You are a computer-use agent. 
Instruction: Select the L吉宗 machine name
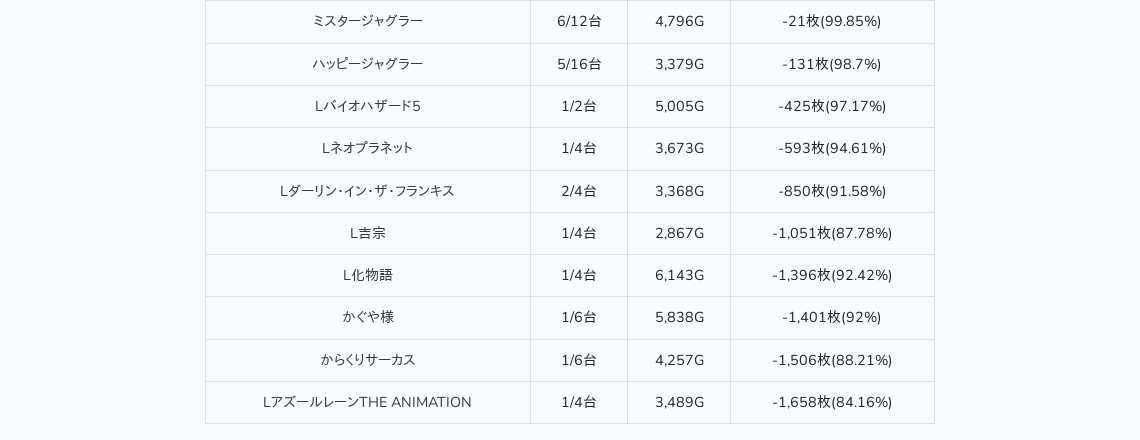(367, 233)
